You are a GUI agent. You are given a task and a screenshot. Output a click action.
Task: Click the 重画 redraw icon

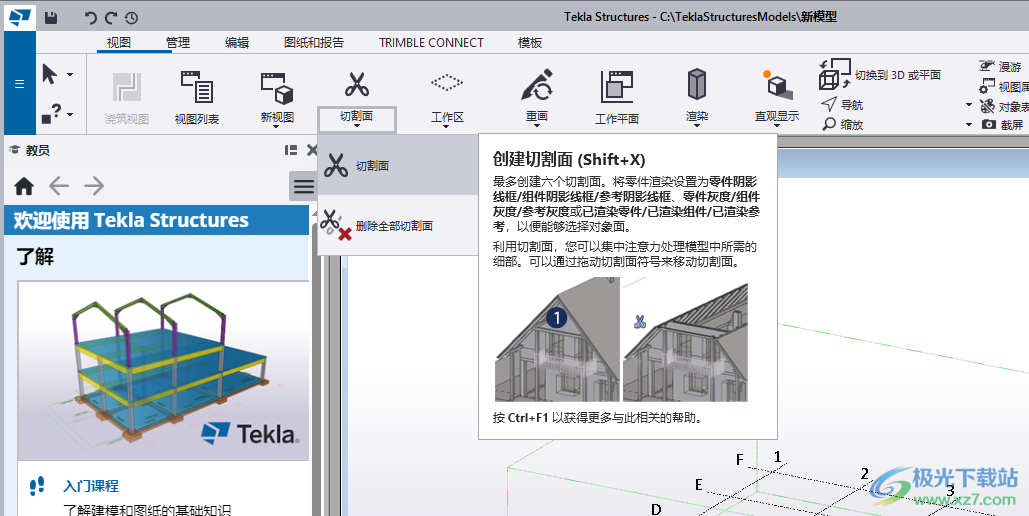[537, 85]
